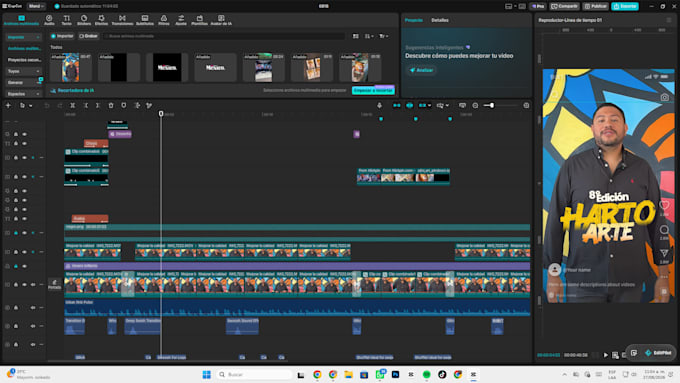
Task: Open the Stickers tab
Action: coord(84,20)
